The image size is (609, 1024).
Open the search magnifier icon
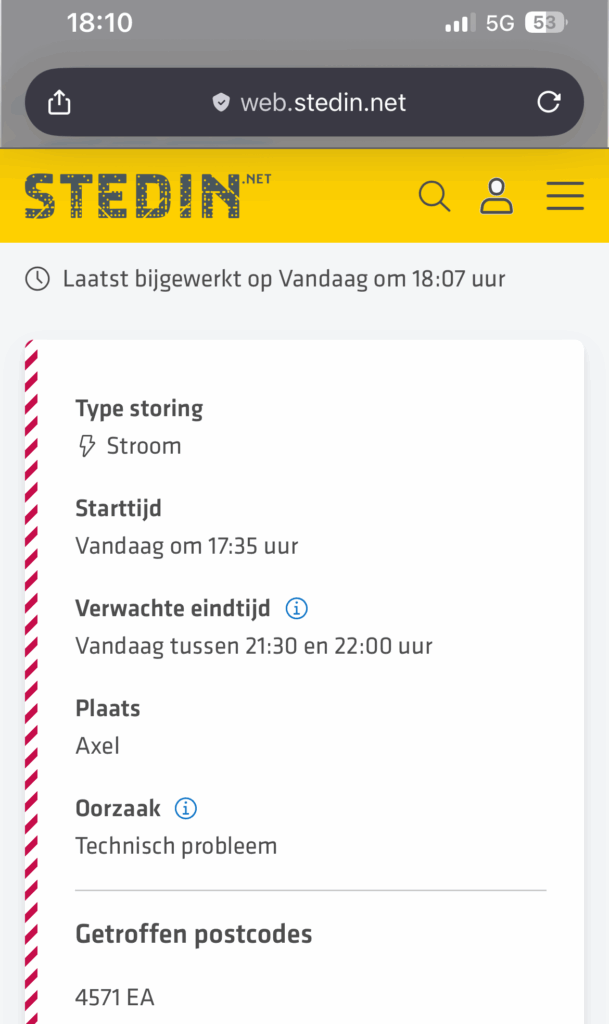click(x=434, y=195)
